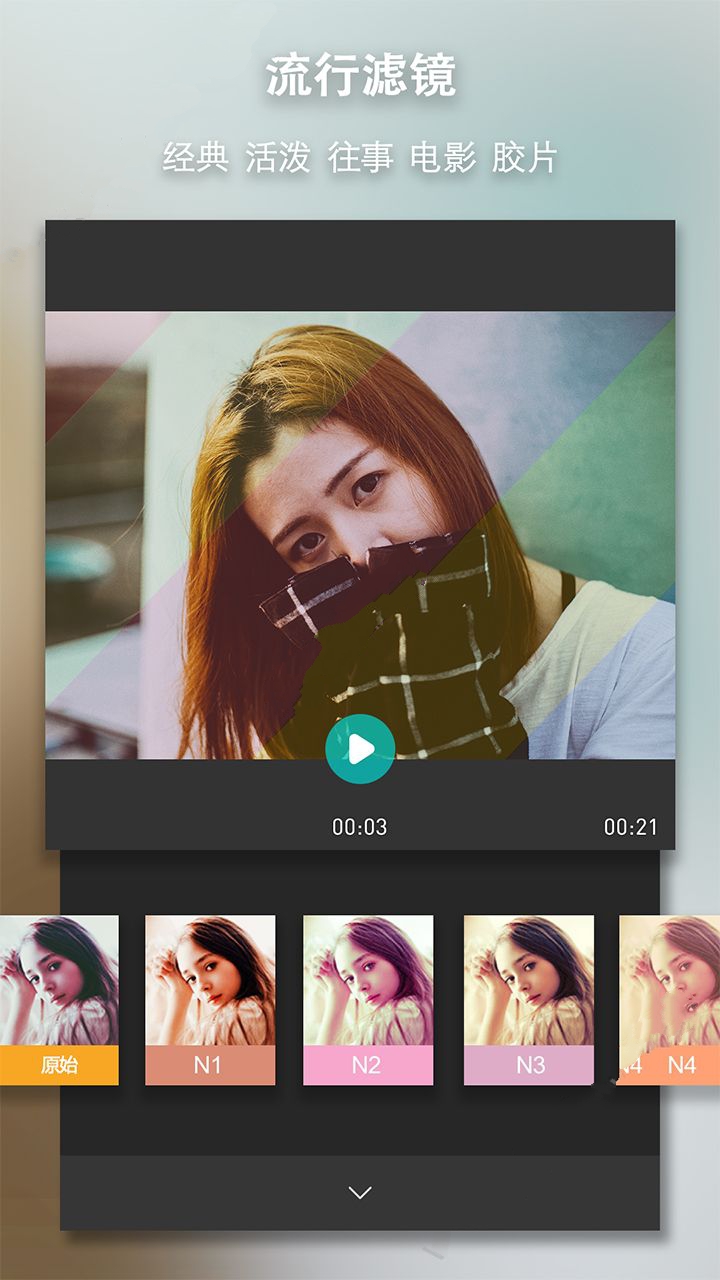Collapse the filter panel with the down chevron
The width and height of the screenshot is (720, 1280).
click(360, 1192)
